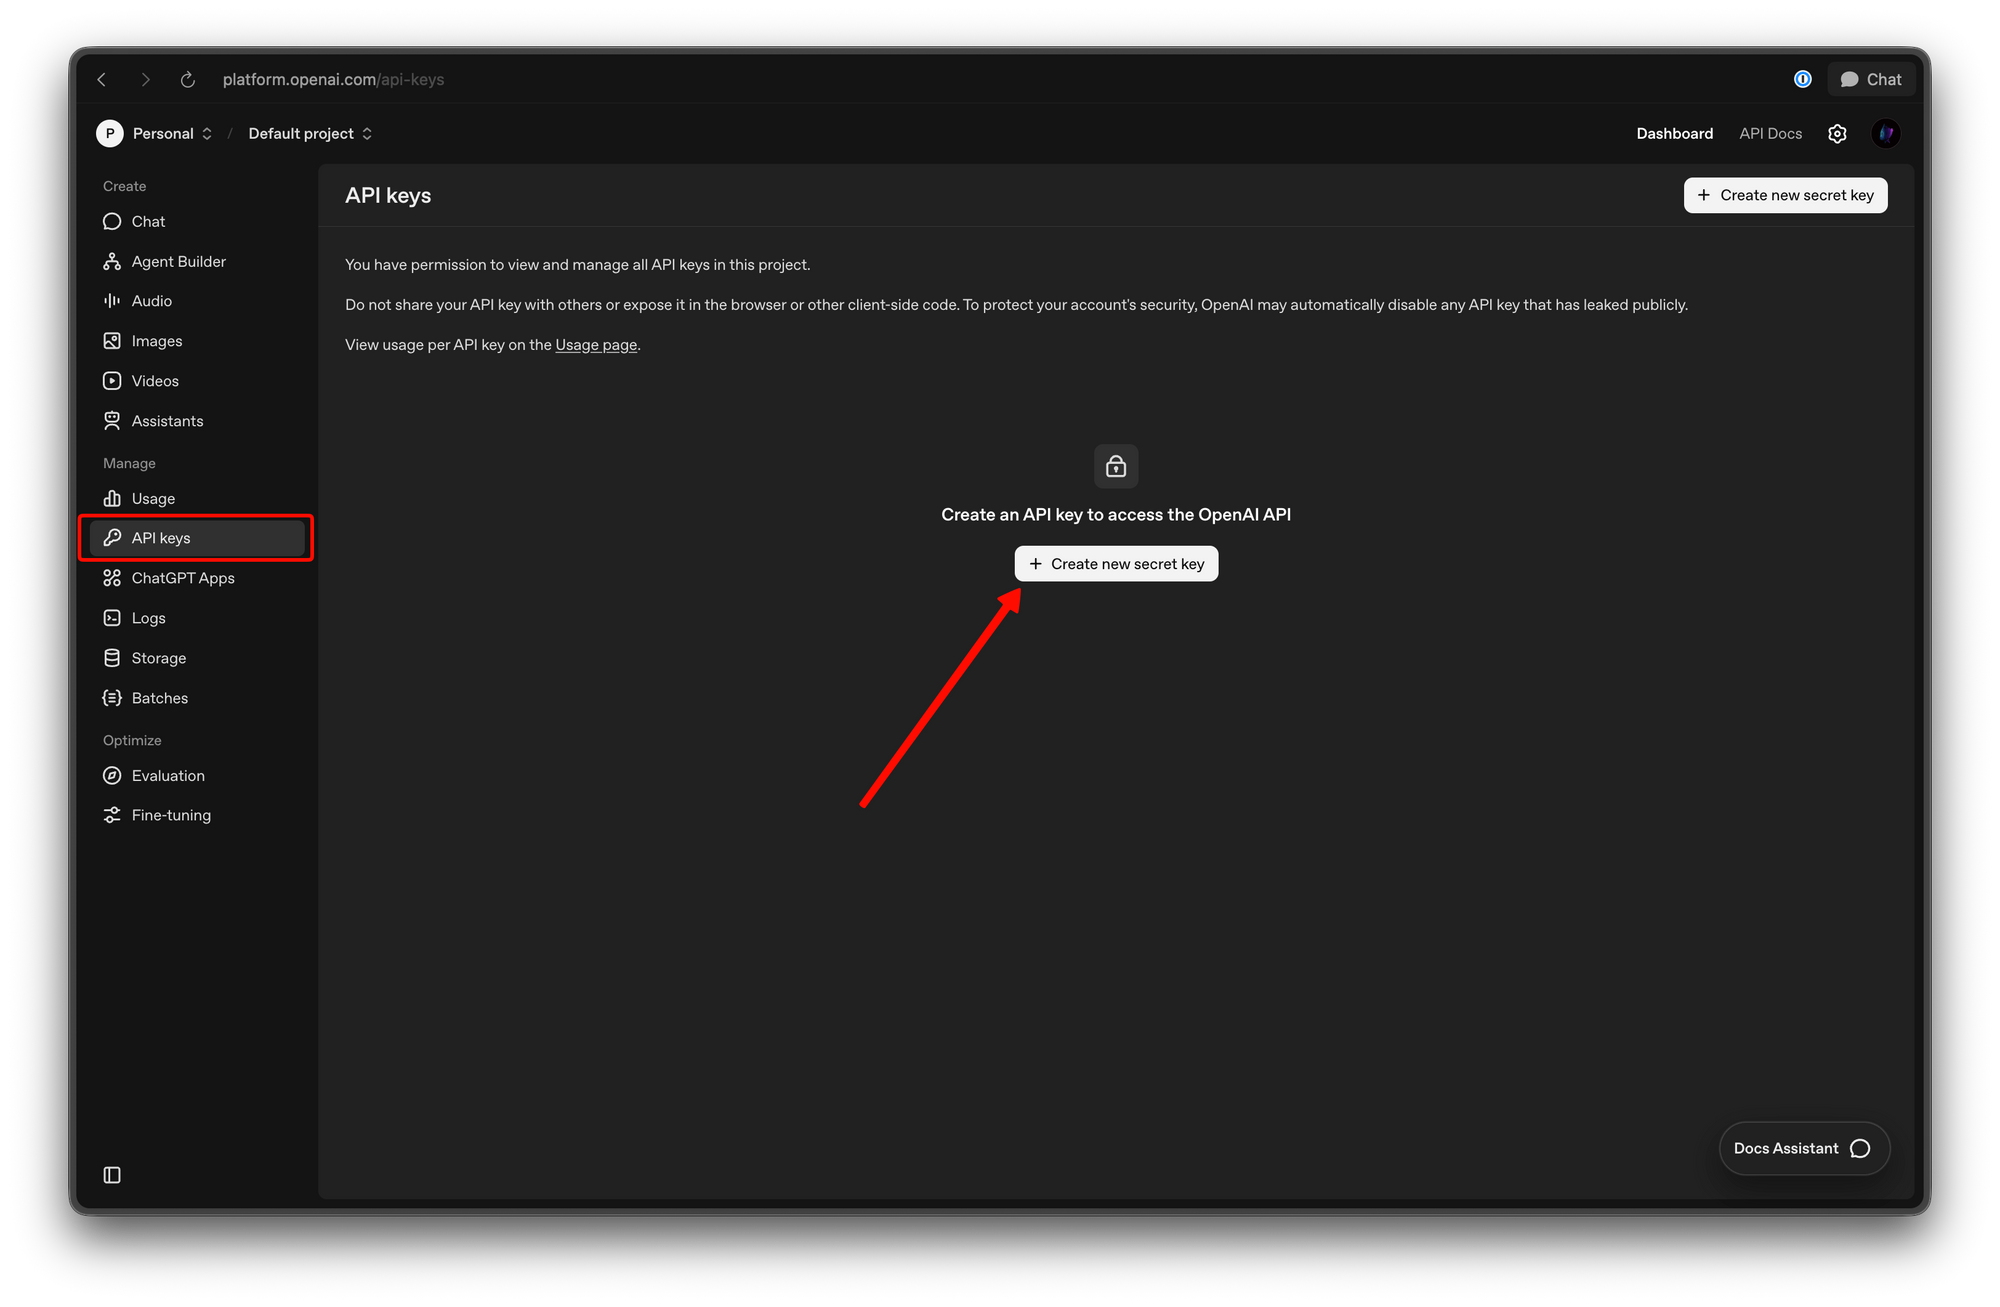The width and height of the screenshot is (2000, 1307).
Task: Click the Assistants robot icon
Action: click(112, 421)
